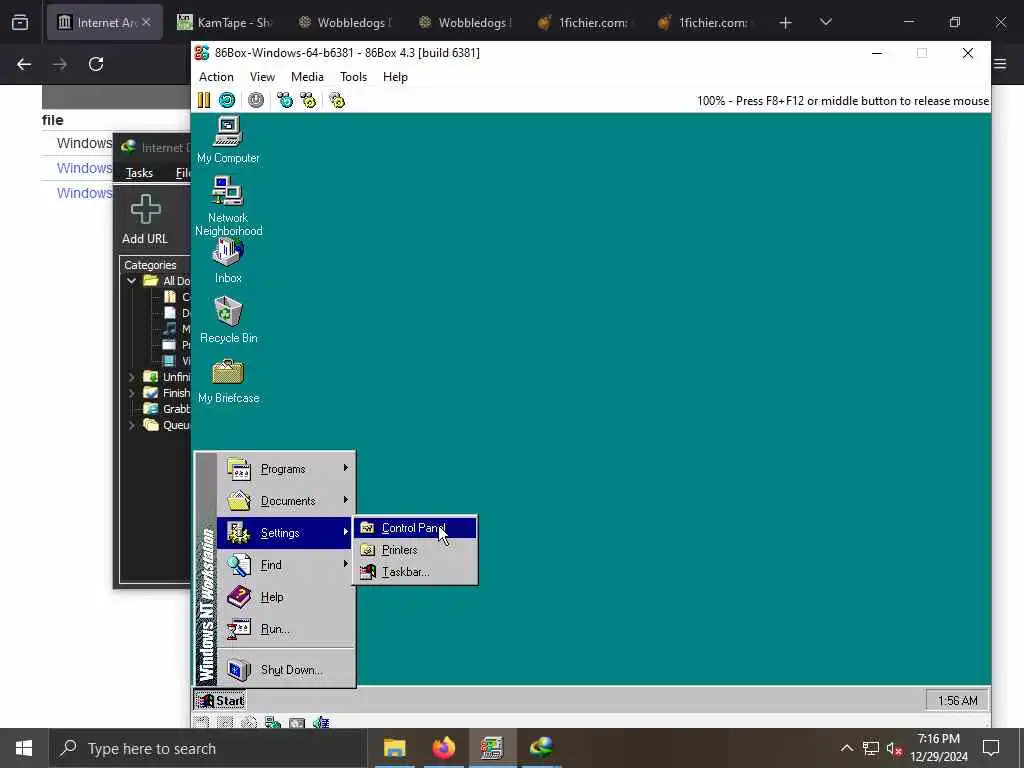Select the My Briefcase desktop icon
The height and width of the screenshot is (768, 1024).
(x=228, y=381)
